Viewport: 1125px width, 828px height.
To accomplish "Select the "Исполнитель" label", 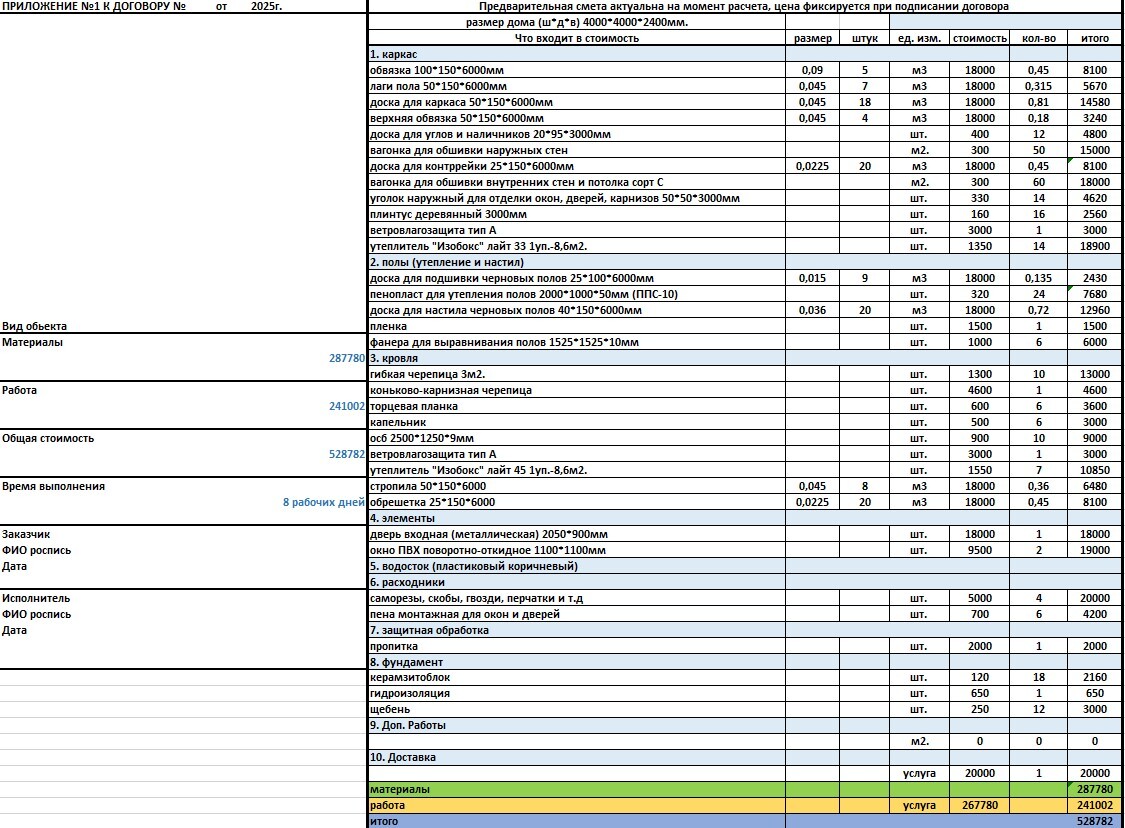I will pos(36,598).
